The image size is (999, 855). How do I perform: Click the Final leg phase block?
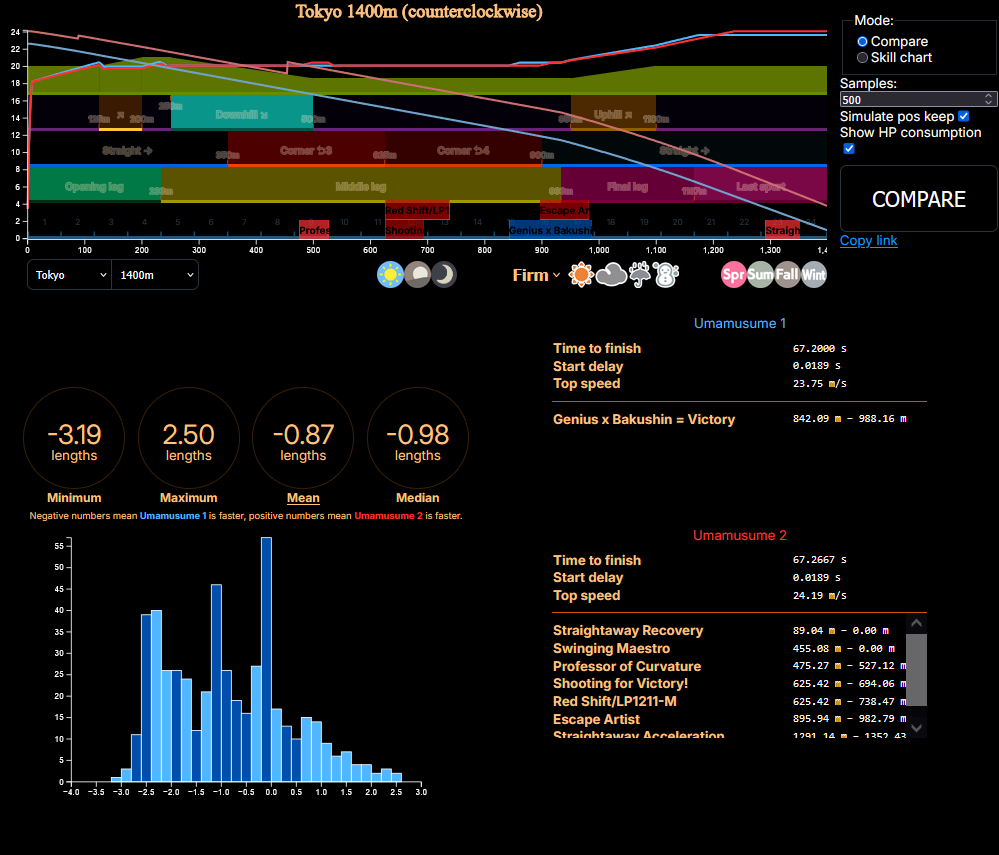point(627,185)
